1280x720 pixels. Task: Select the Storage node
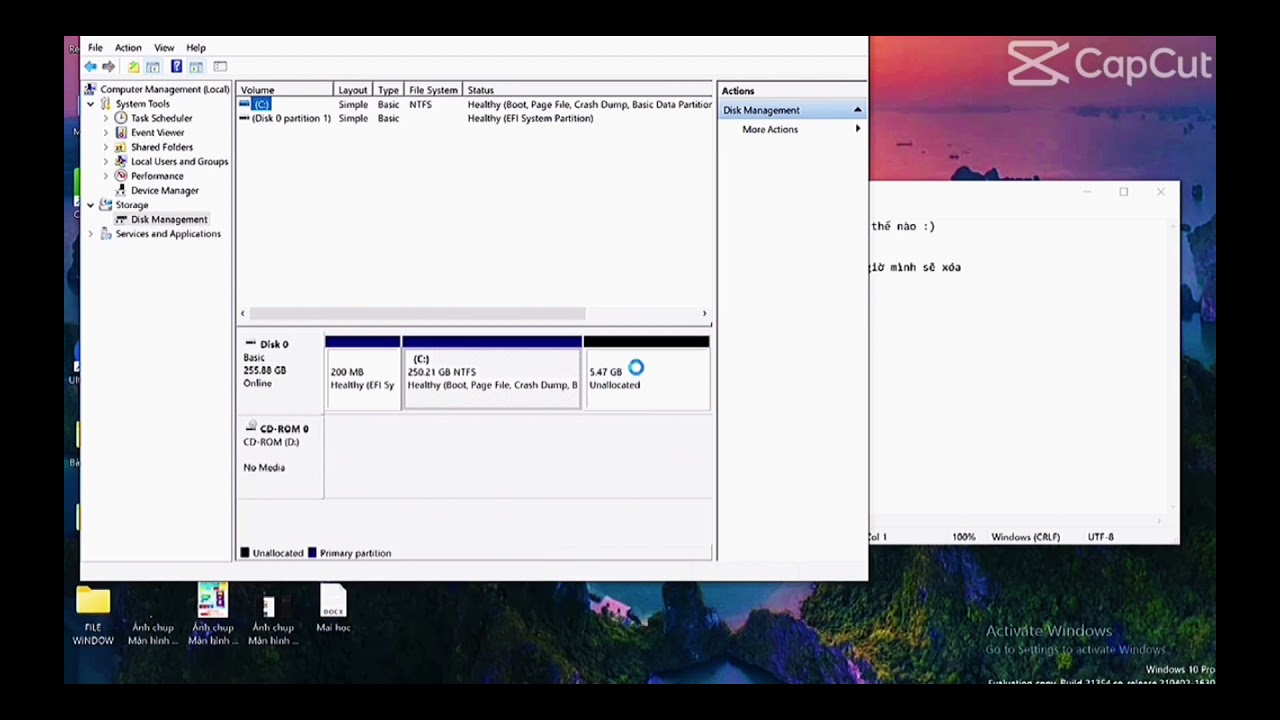coord(131,205)
